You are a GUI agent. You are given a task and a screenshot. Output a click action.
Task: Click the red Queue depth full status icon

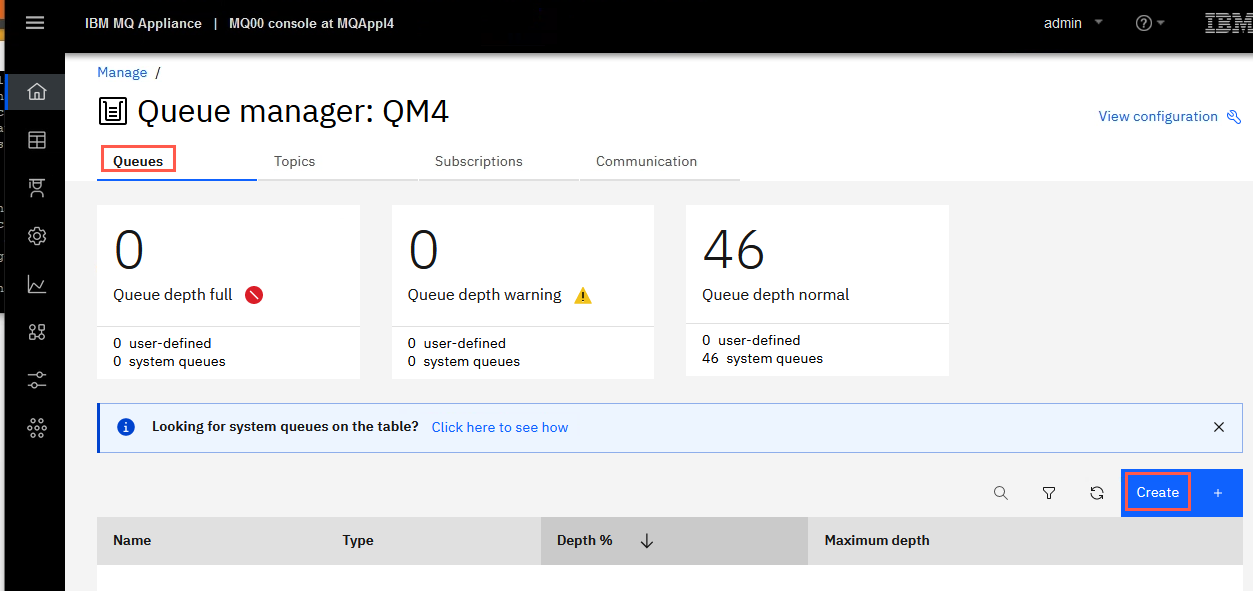254,295
